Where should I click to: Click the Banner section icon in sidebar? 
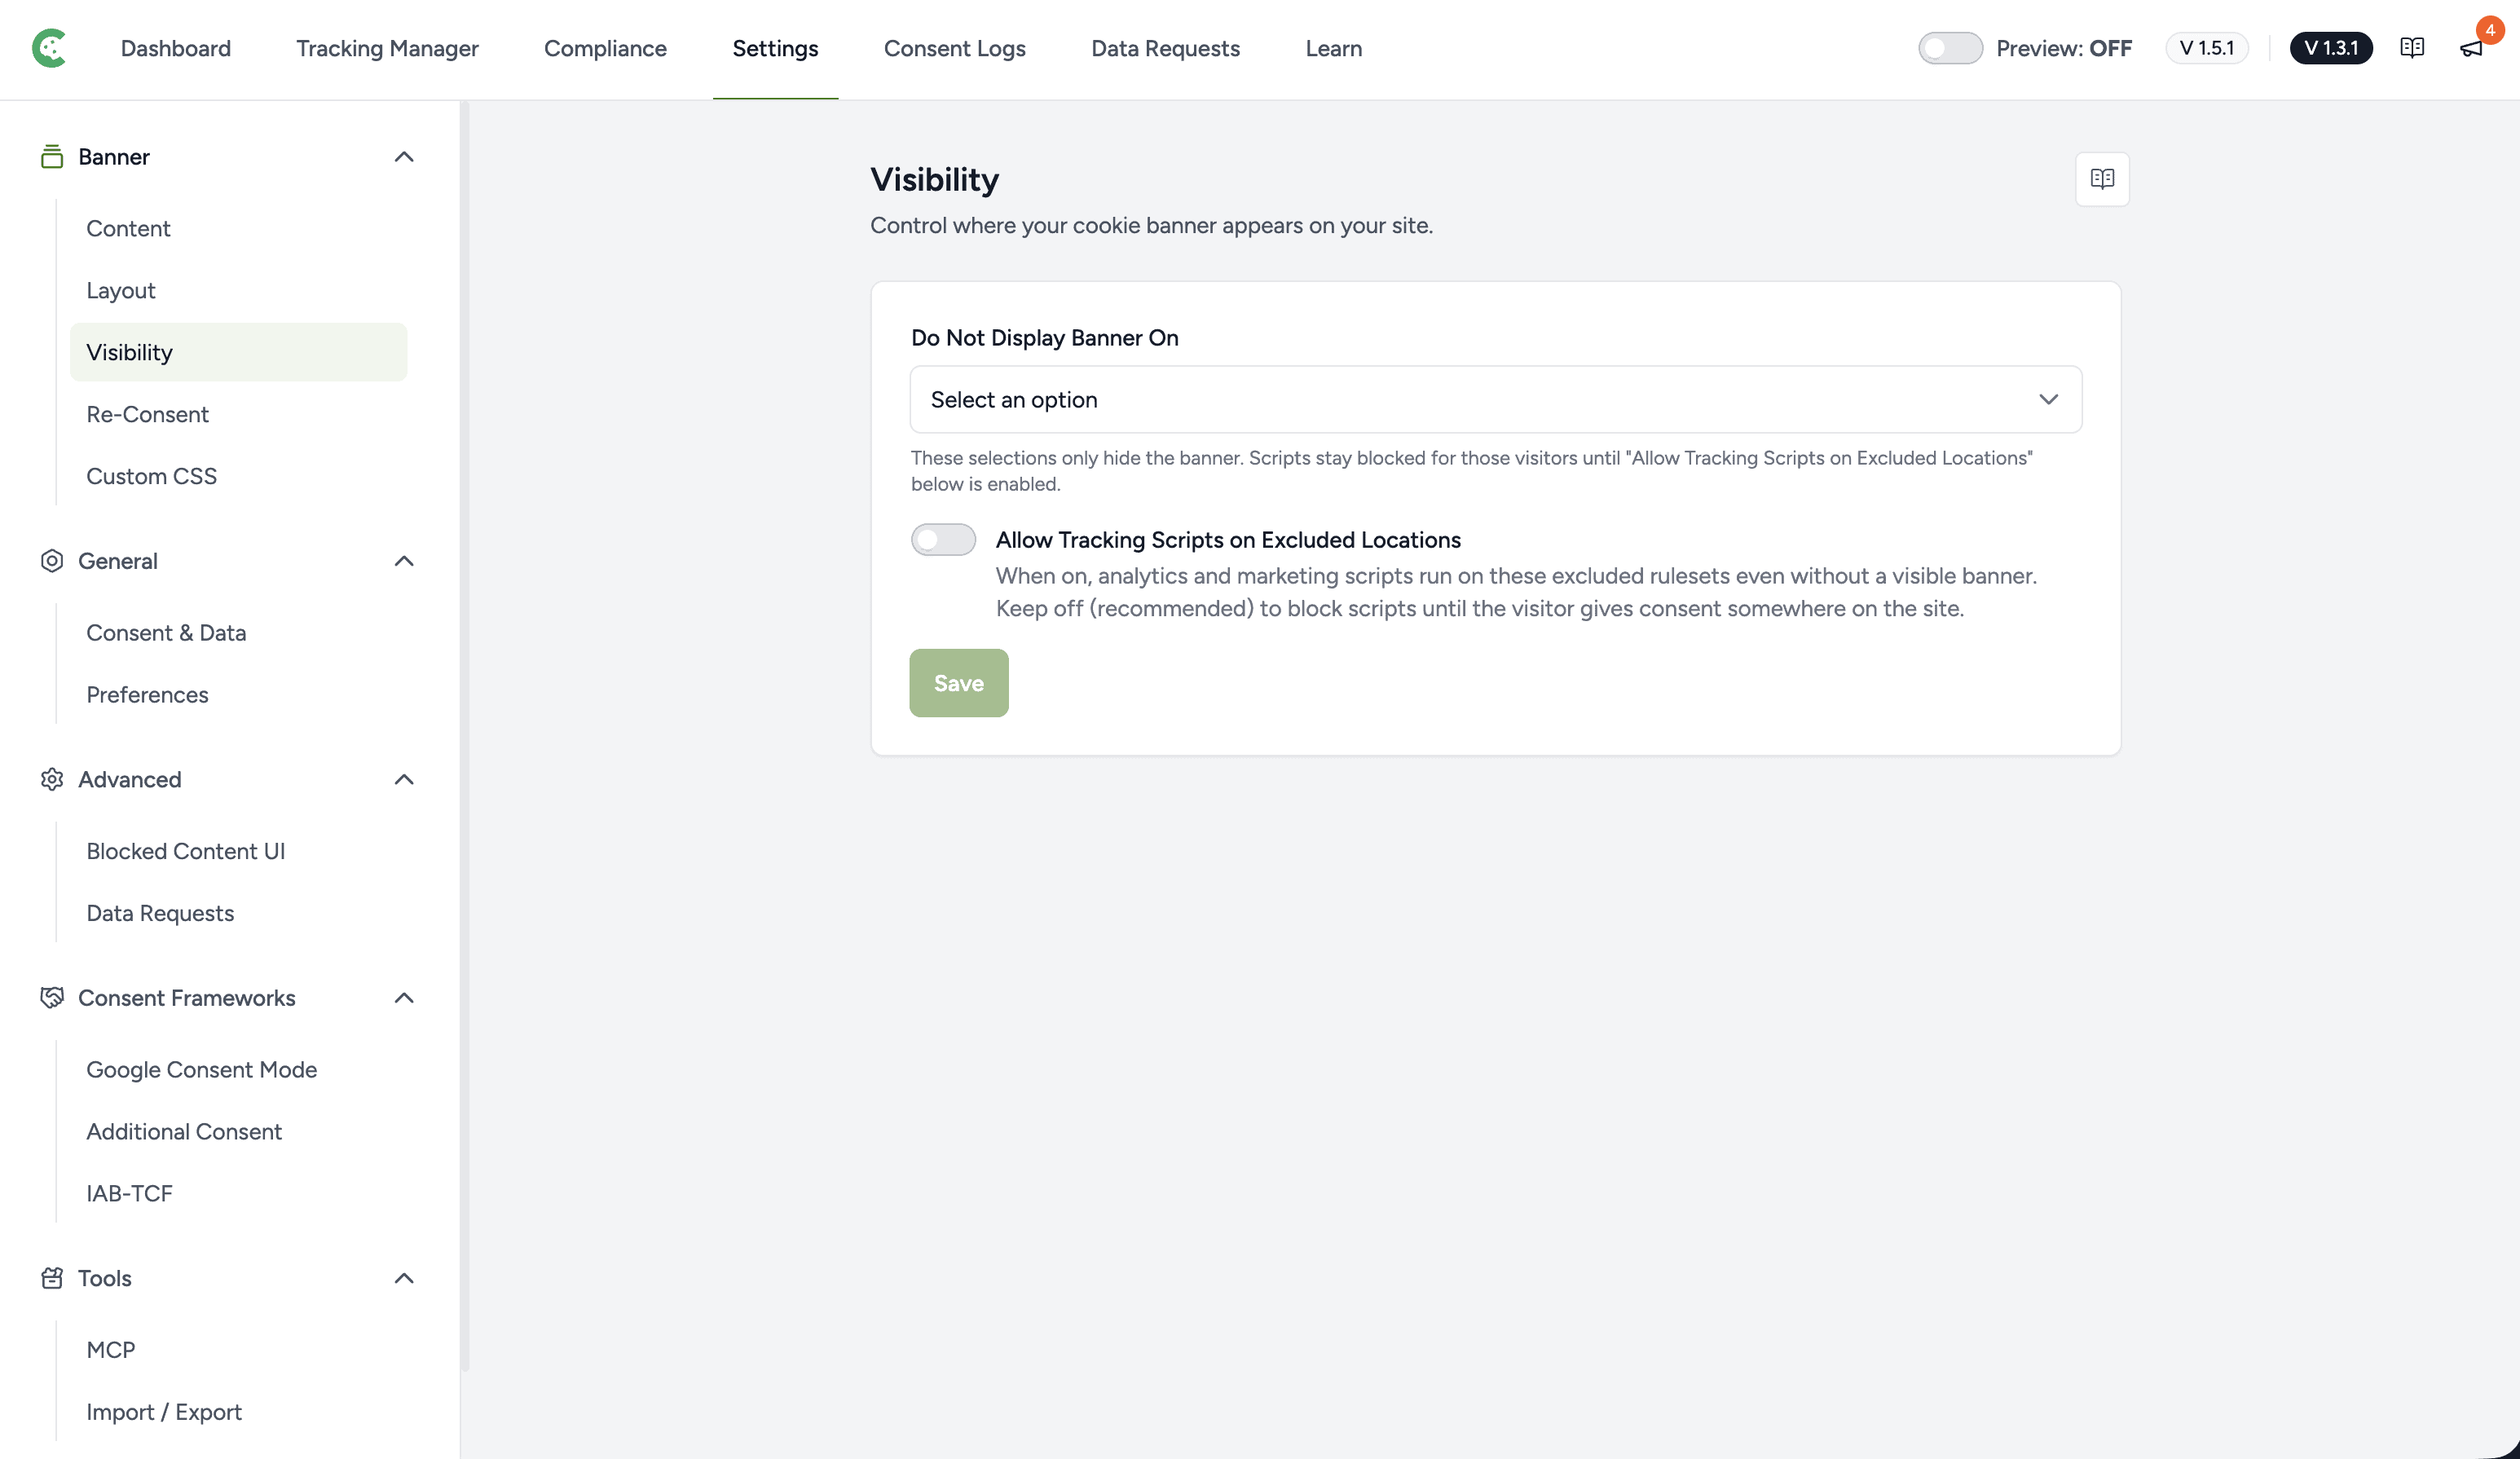[x=52, y=157]
